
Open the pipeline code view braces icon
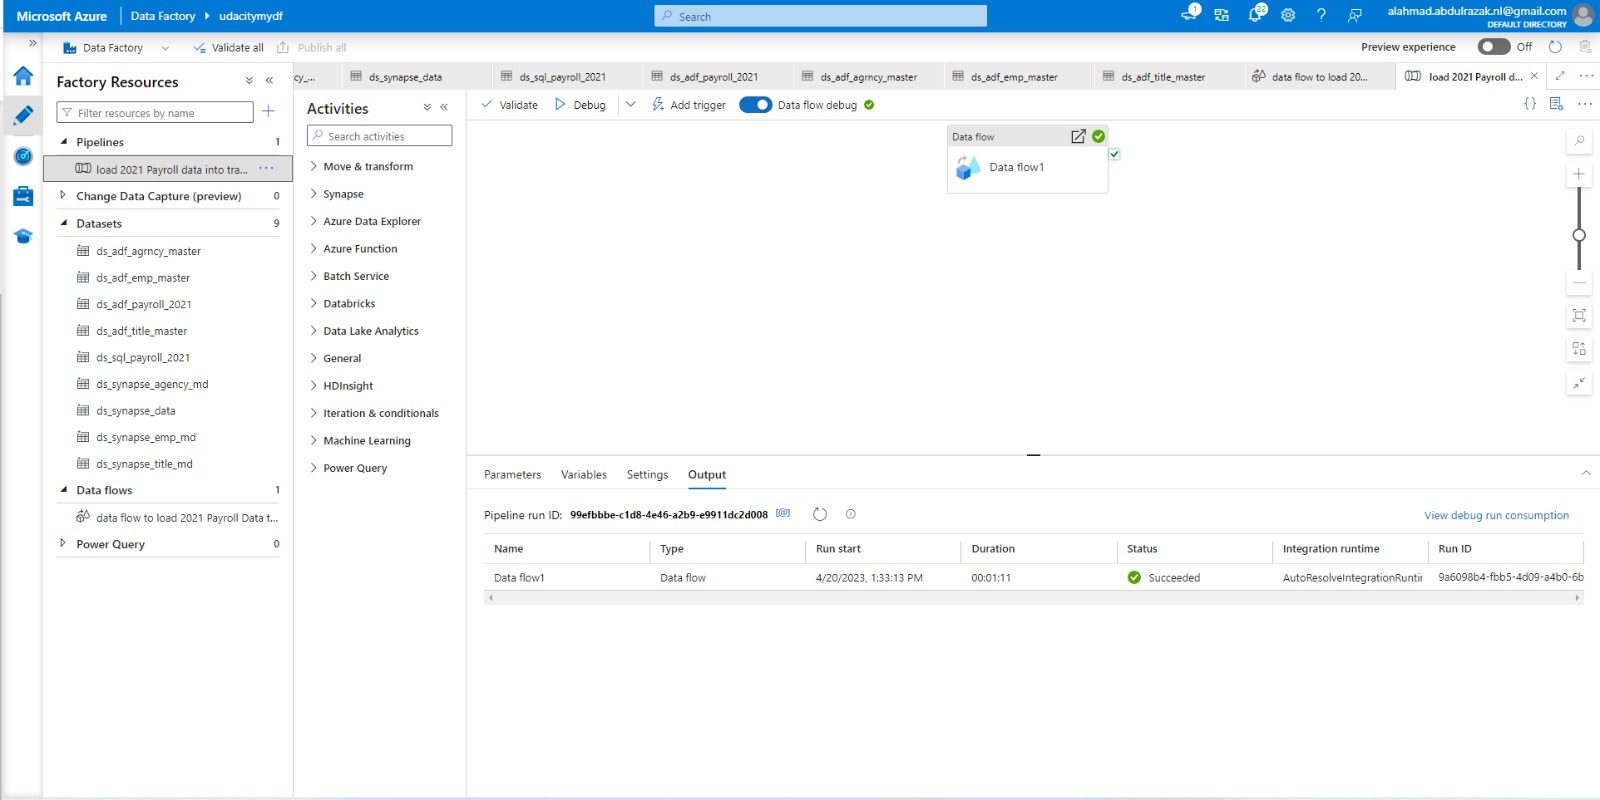pyautogui.click(x=1530, y=104)
